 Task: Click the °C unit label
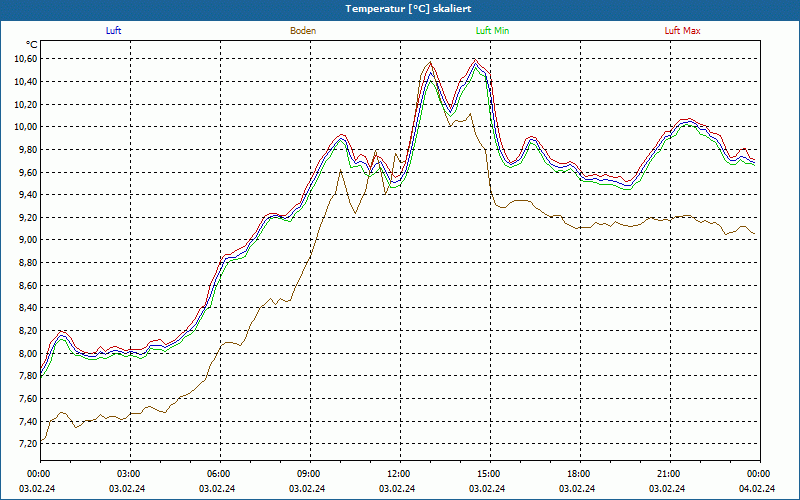(x=32, y=45)
